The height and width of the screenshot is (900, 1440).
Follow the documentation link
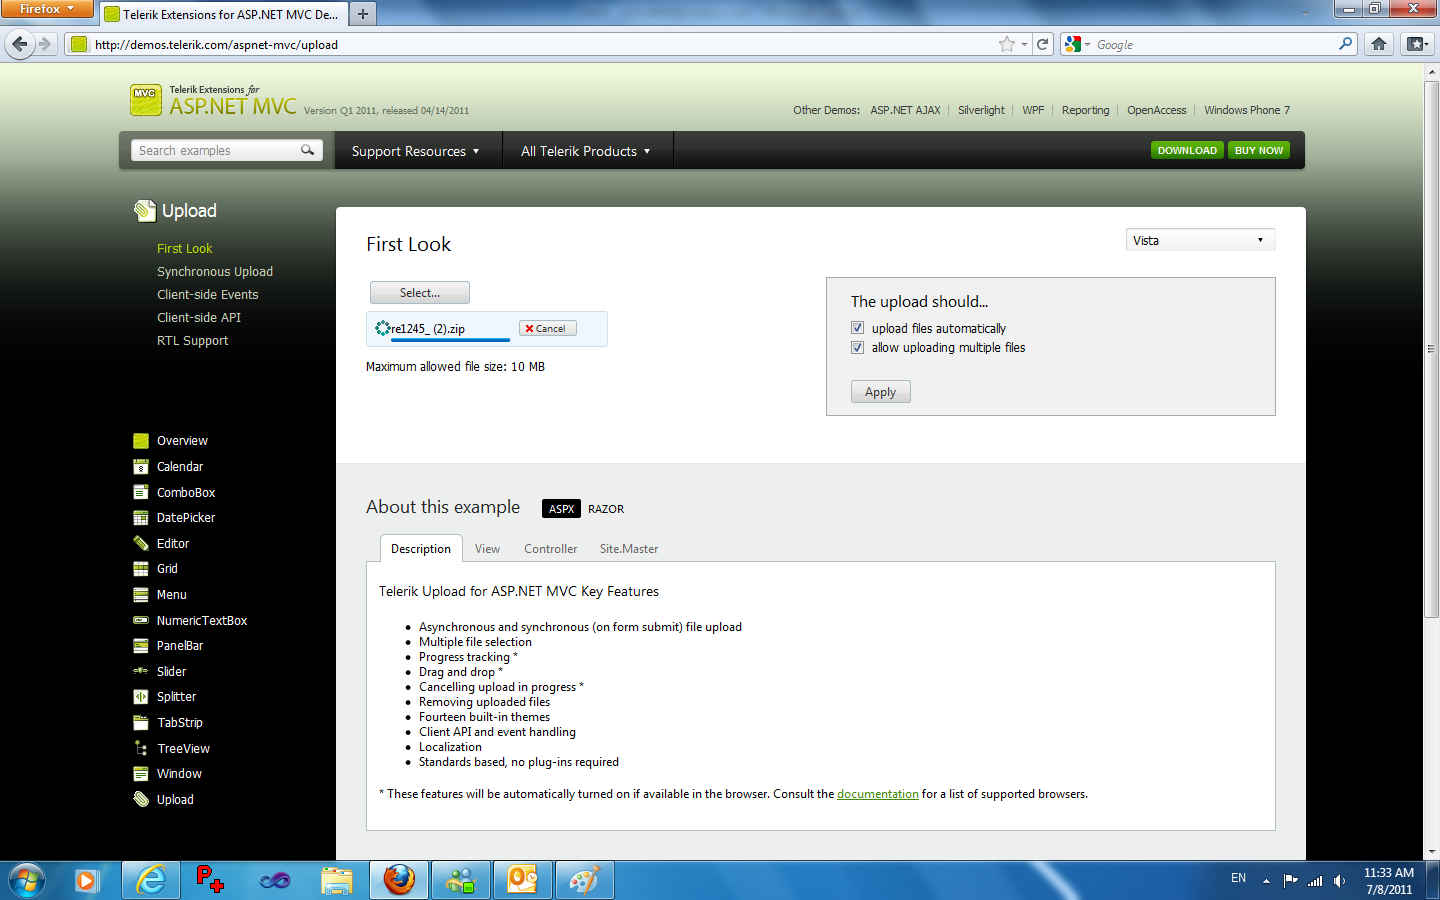pos(878,794)
